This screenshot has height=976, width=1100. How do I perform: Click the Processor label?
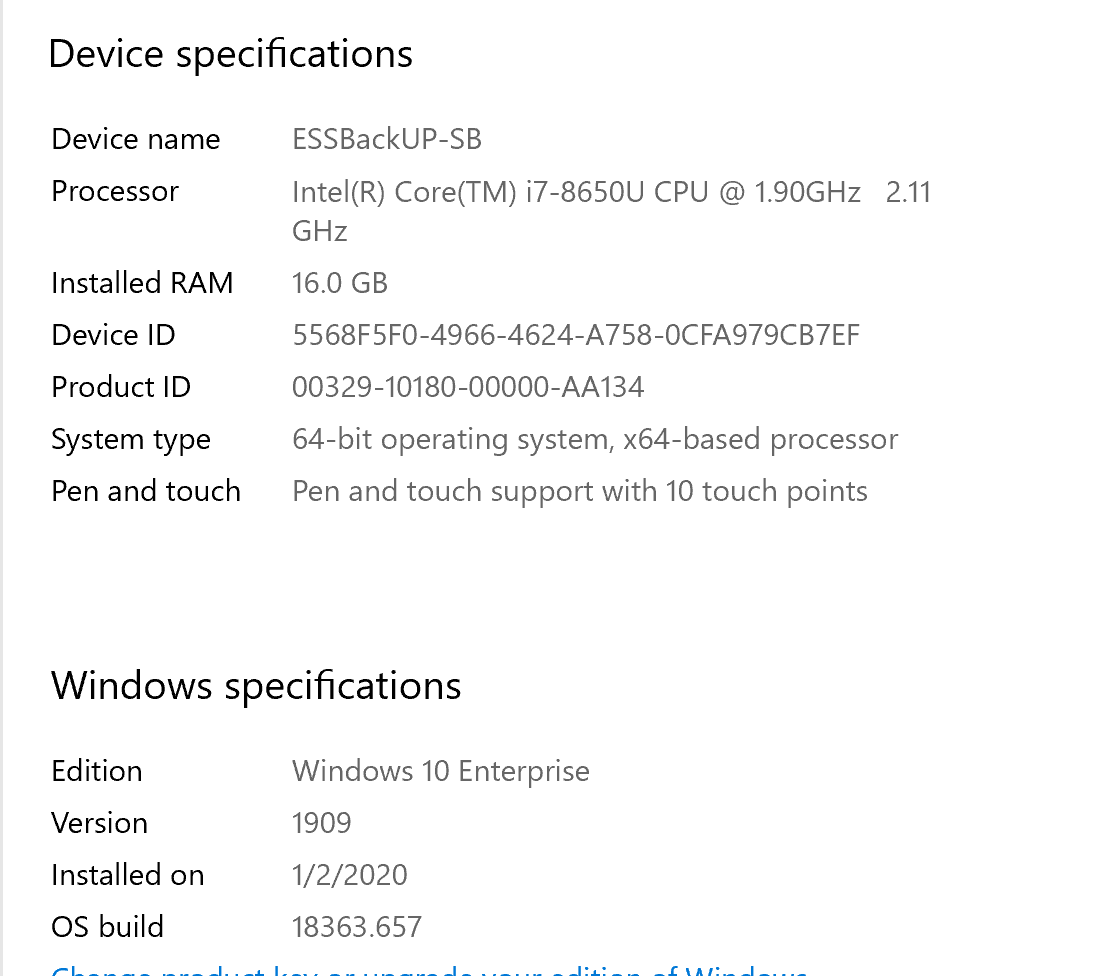(114, 191)
